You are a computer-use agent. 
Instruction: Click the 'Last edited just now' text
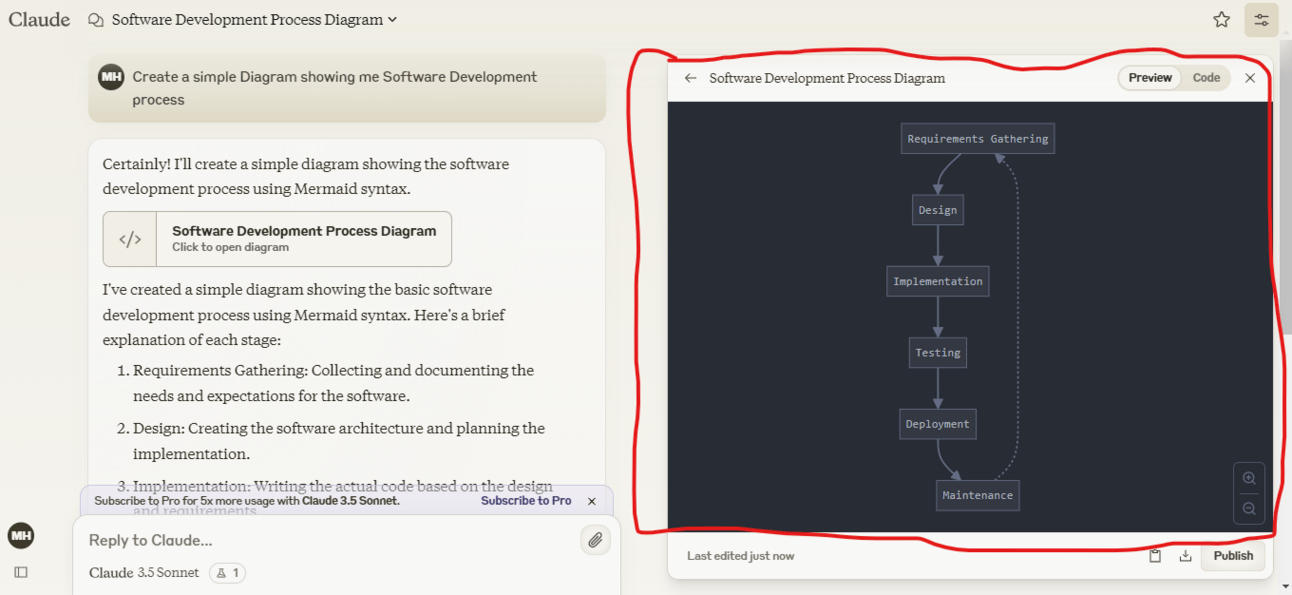(740, 556)
